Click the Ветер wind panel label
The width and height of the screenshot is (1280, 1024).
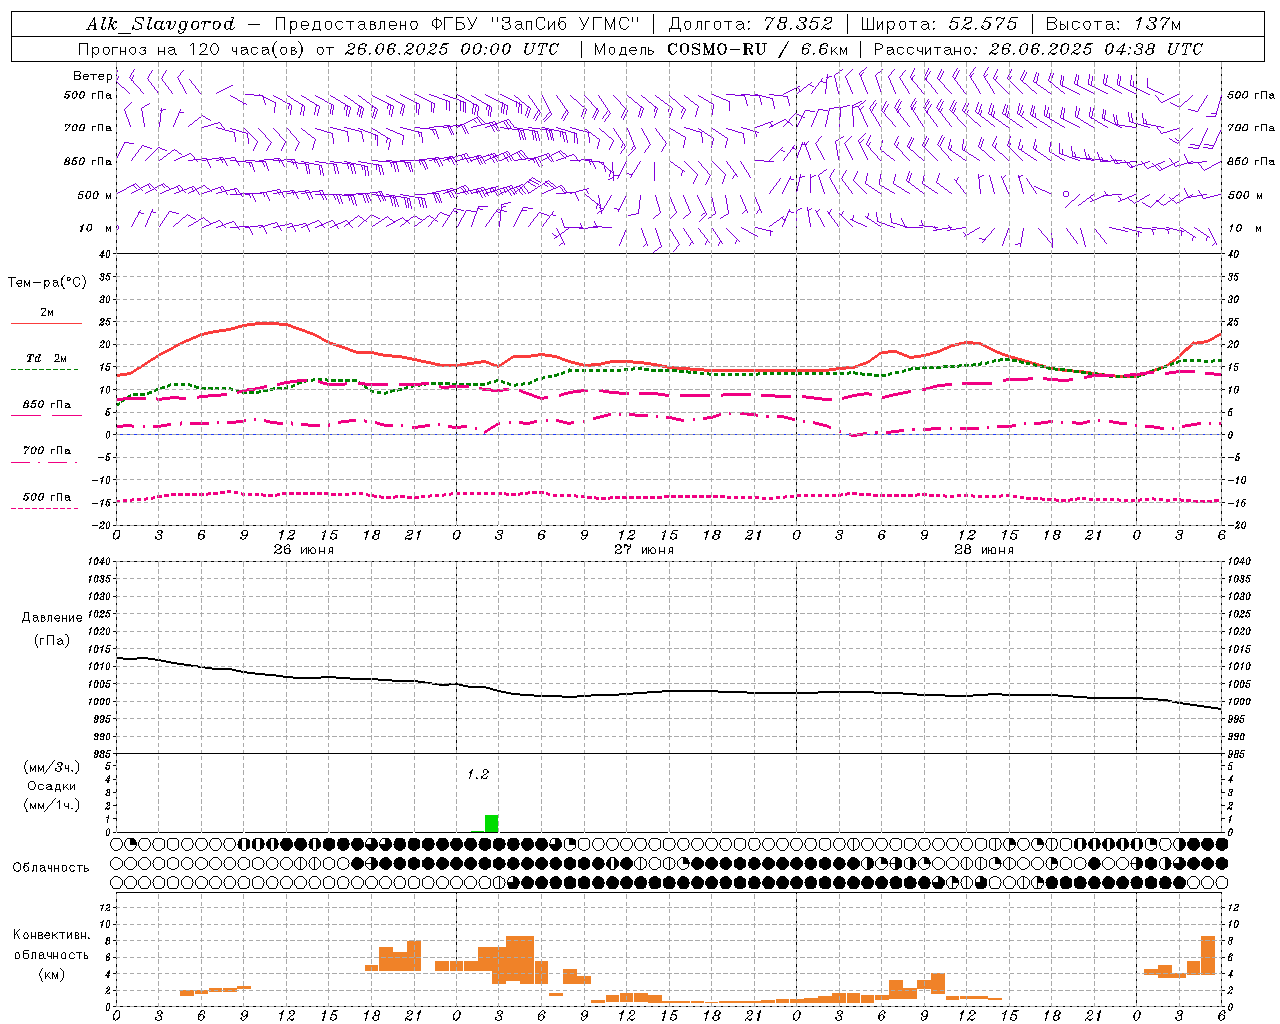click(x=92, y=76)
